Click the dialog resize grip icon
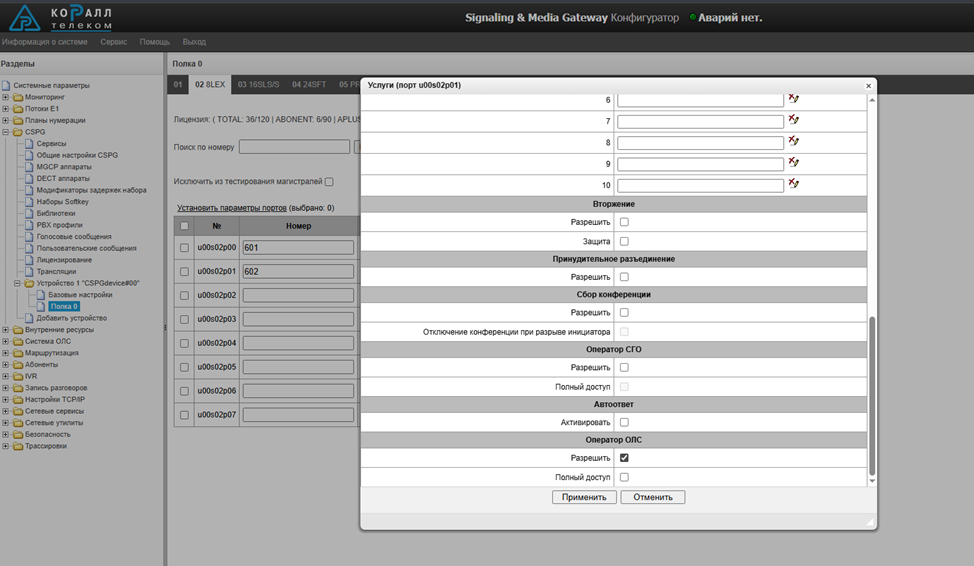974x566 pixels. 869,523
